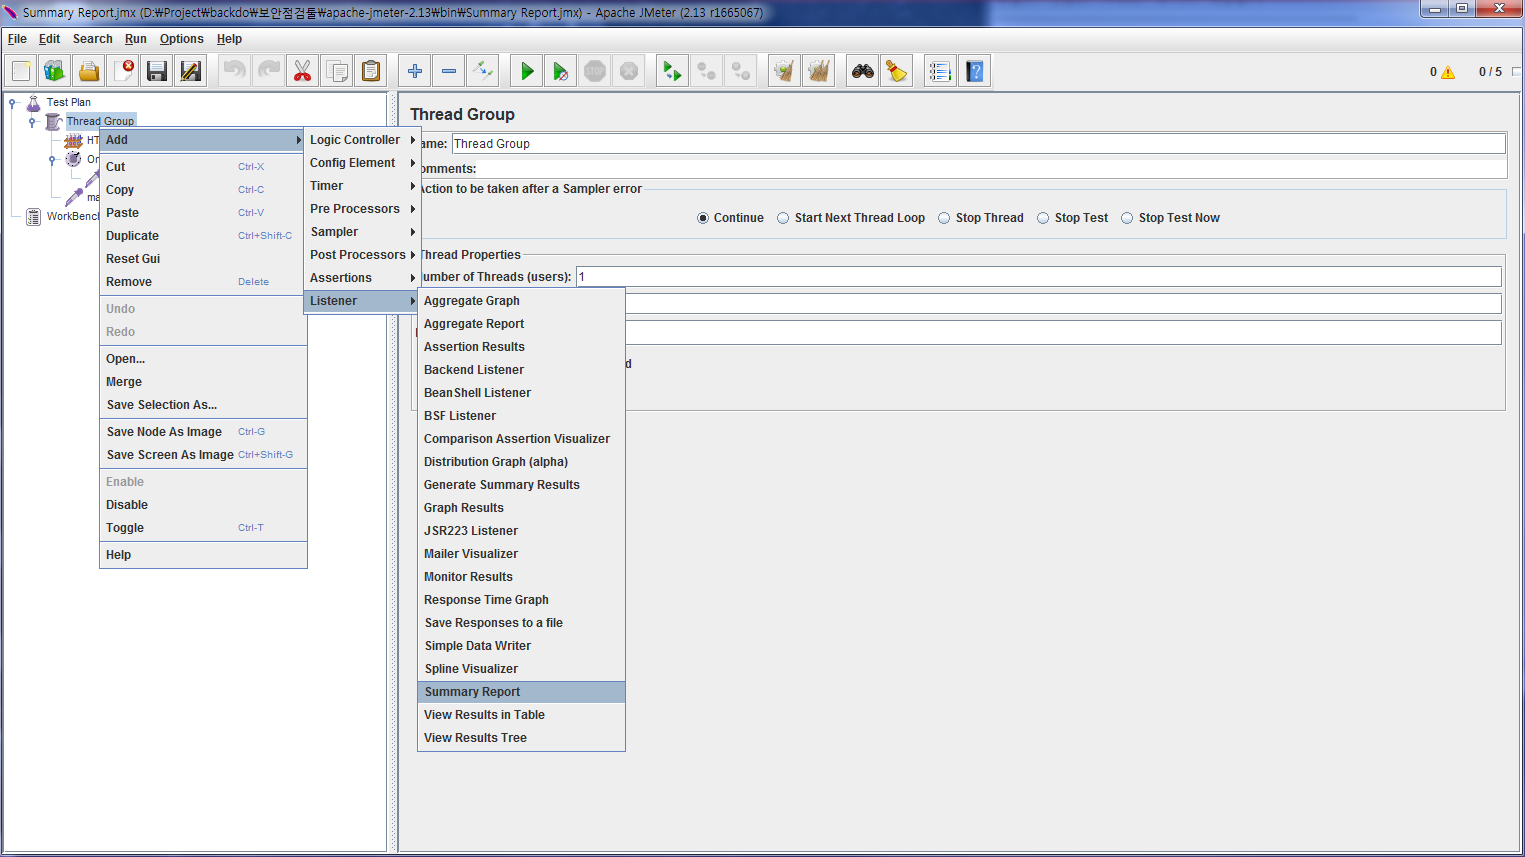Image resolution: width=1525 pixels, height=857 pixels.
Task: Open the Options menu
Action: 182,39
